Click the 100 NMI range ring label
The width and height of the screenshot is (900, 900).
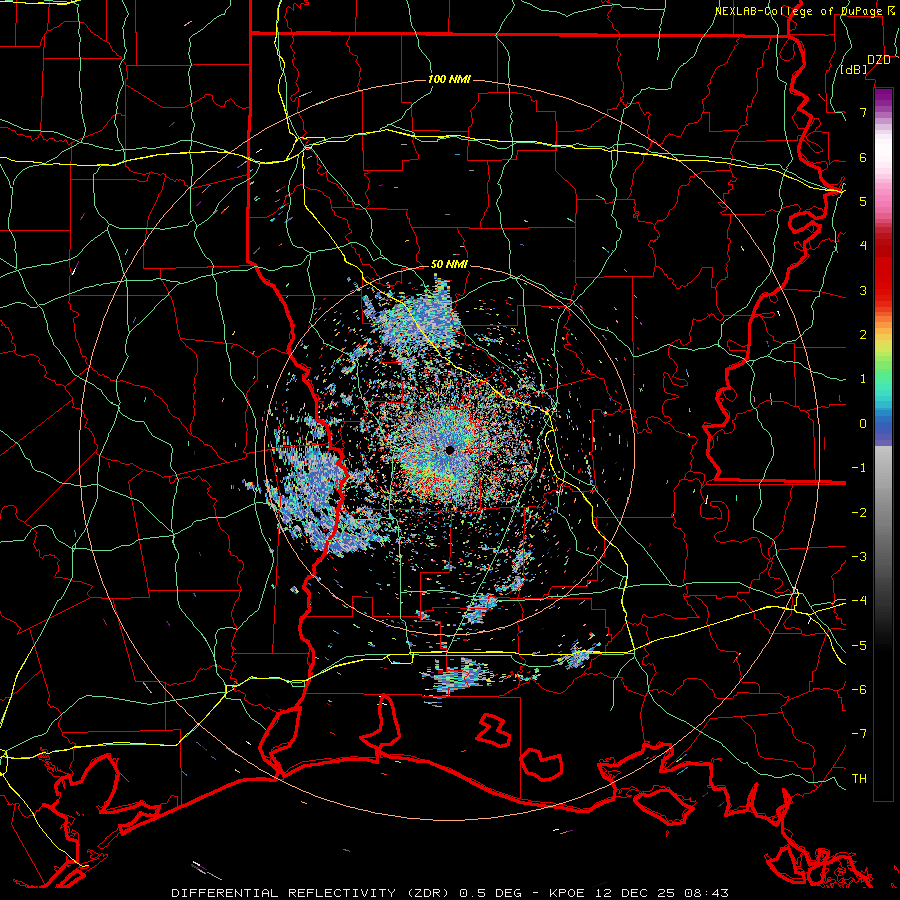(449, 79)
